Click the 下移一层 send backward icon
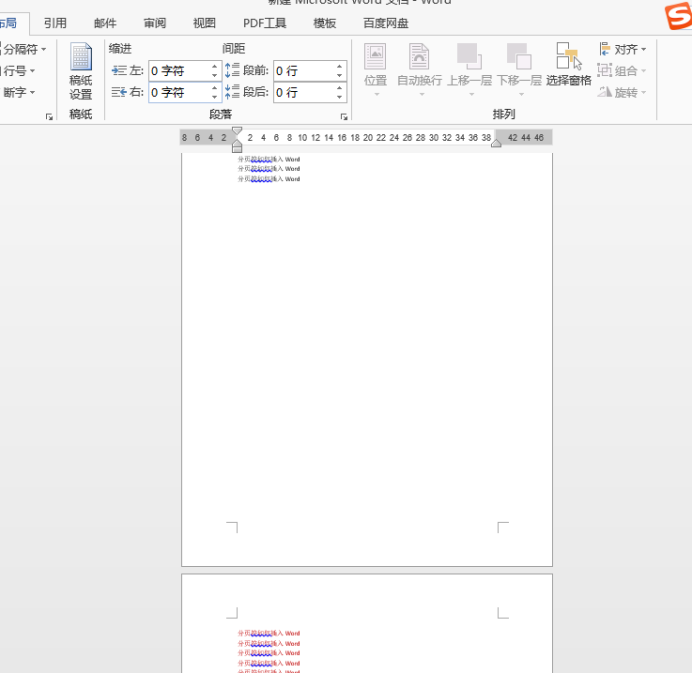Screen dimensions: 693x674 point(519,57)
